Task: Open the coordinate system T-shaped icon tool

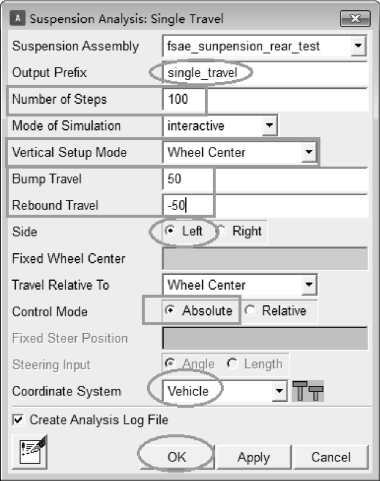Action: pos(308,391)
